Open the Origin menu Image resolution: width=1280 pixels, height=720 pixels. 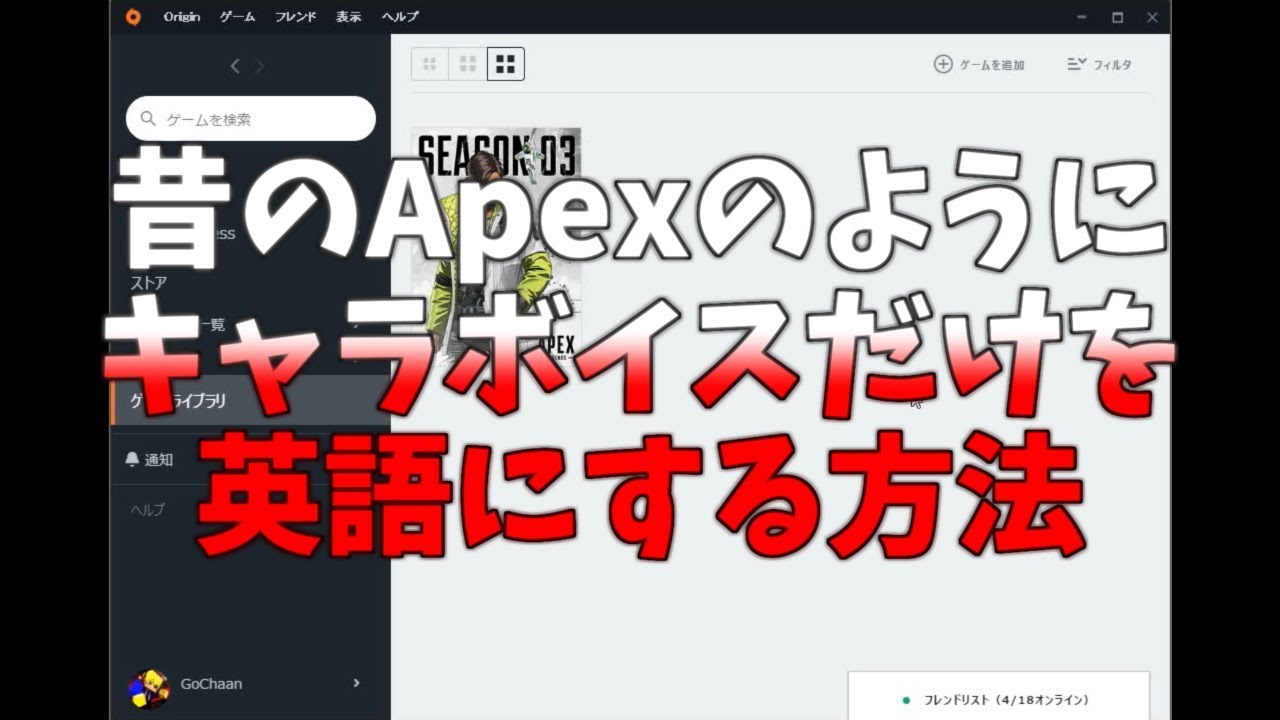[x=182, y=17]
